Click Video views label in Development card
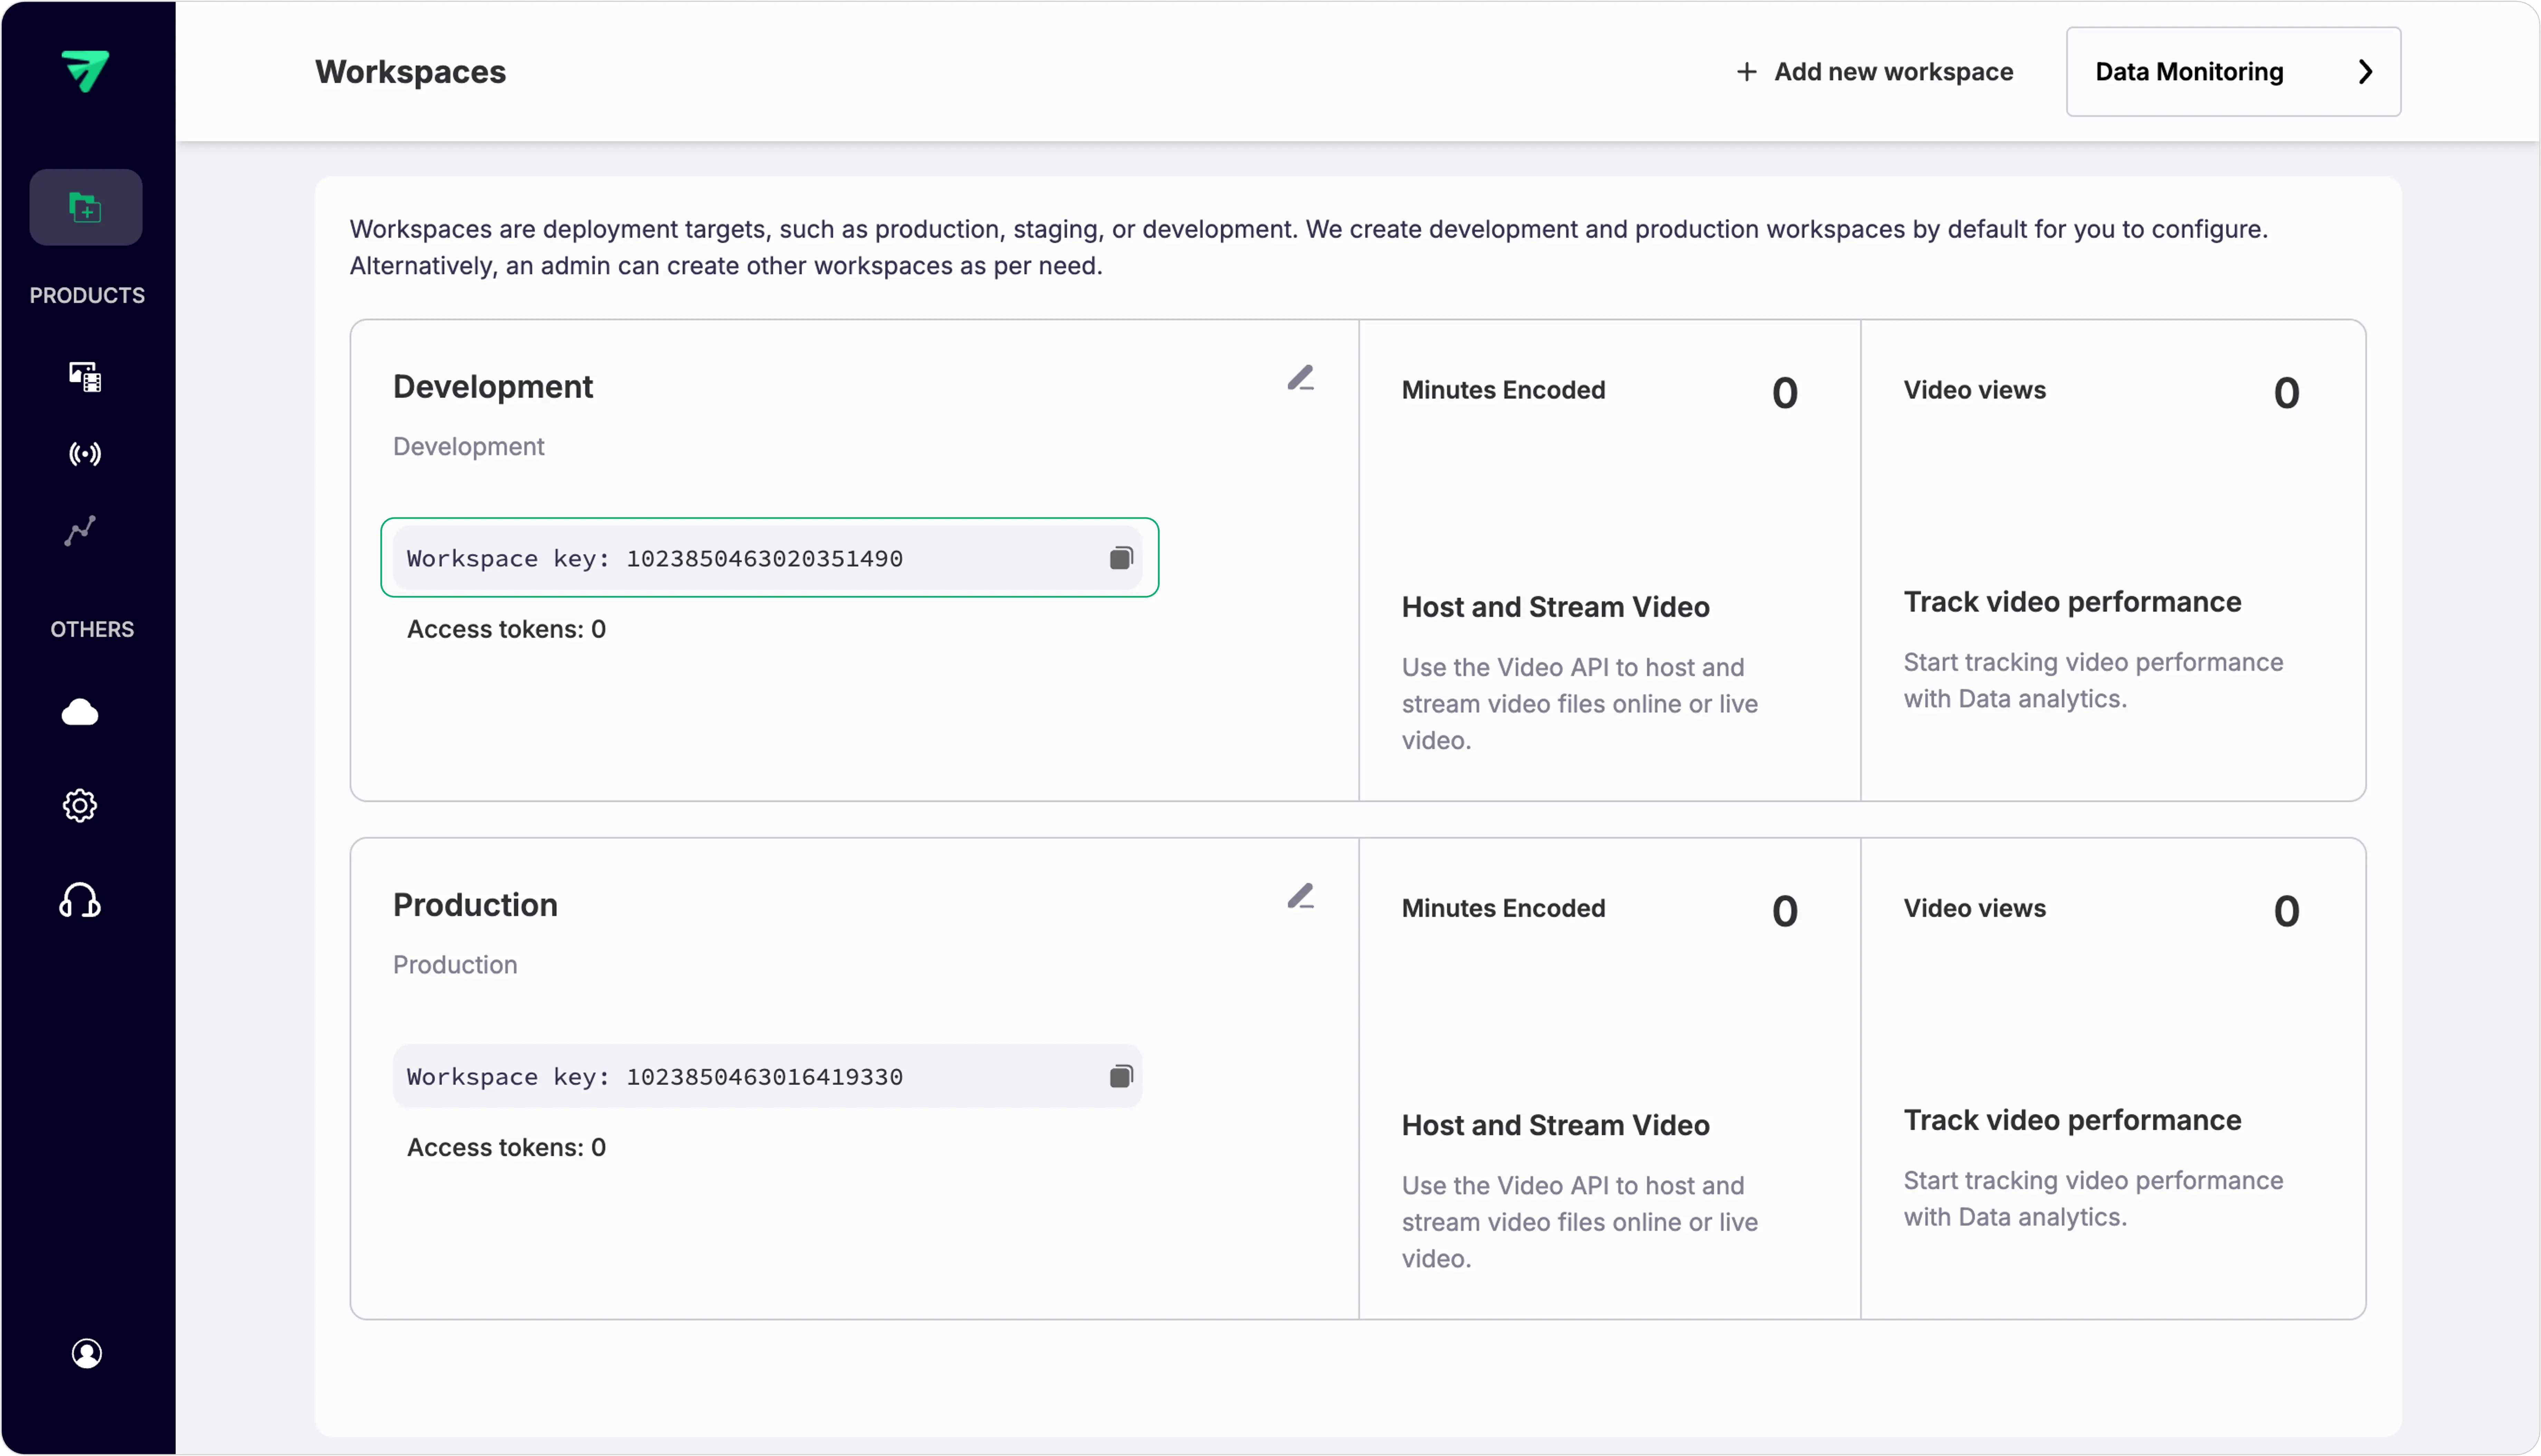 (1974, 390)
